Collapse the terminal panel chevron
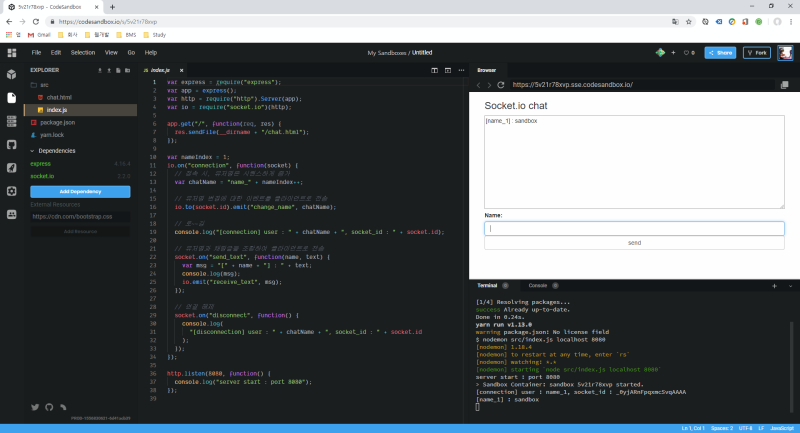 790,286
